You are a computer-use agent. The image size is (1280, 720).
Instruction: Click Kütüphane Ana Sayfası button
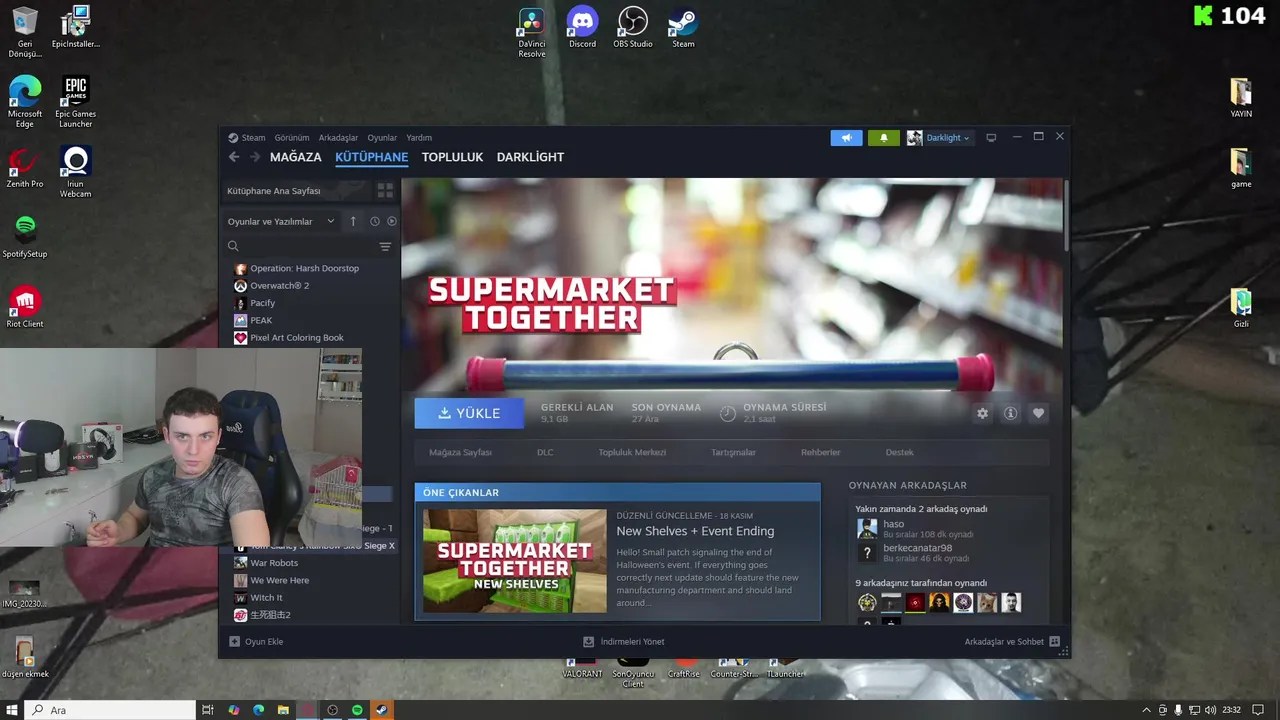point(296,190)
